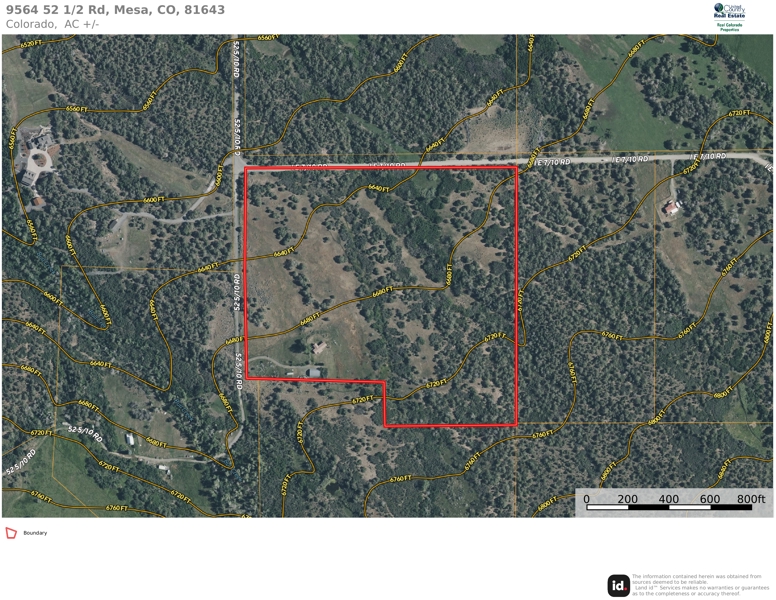Click the red-roofed house east of parcel
Viewport: 776px width, 600px height.
click(671, 208)
